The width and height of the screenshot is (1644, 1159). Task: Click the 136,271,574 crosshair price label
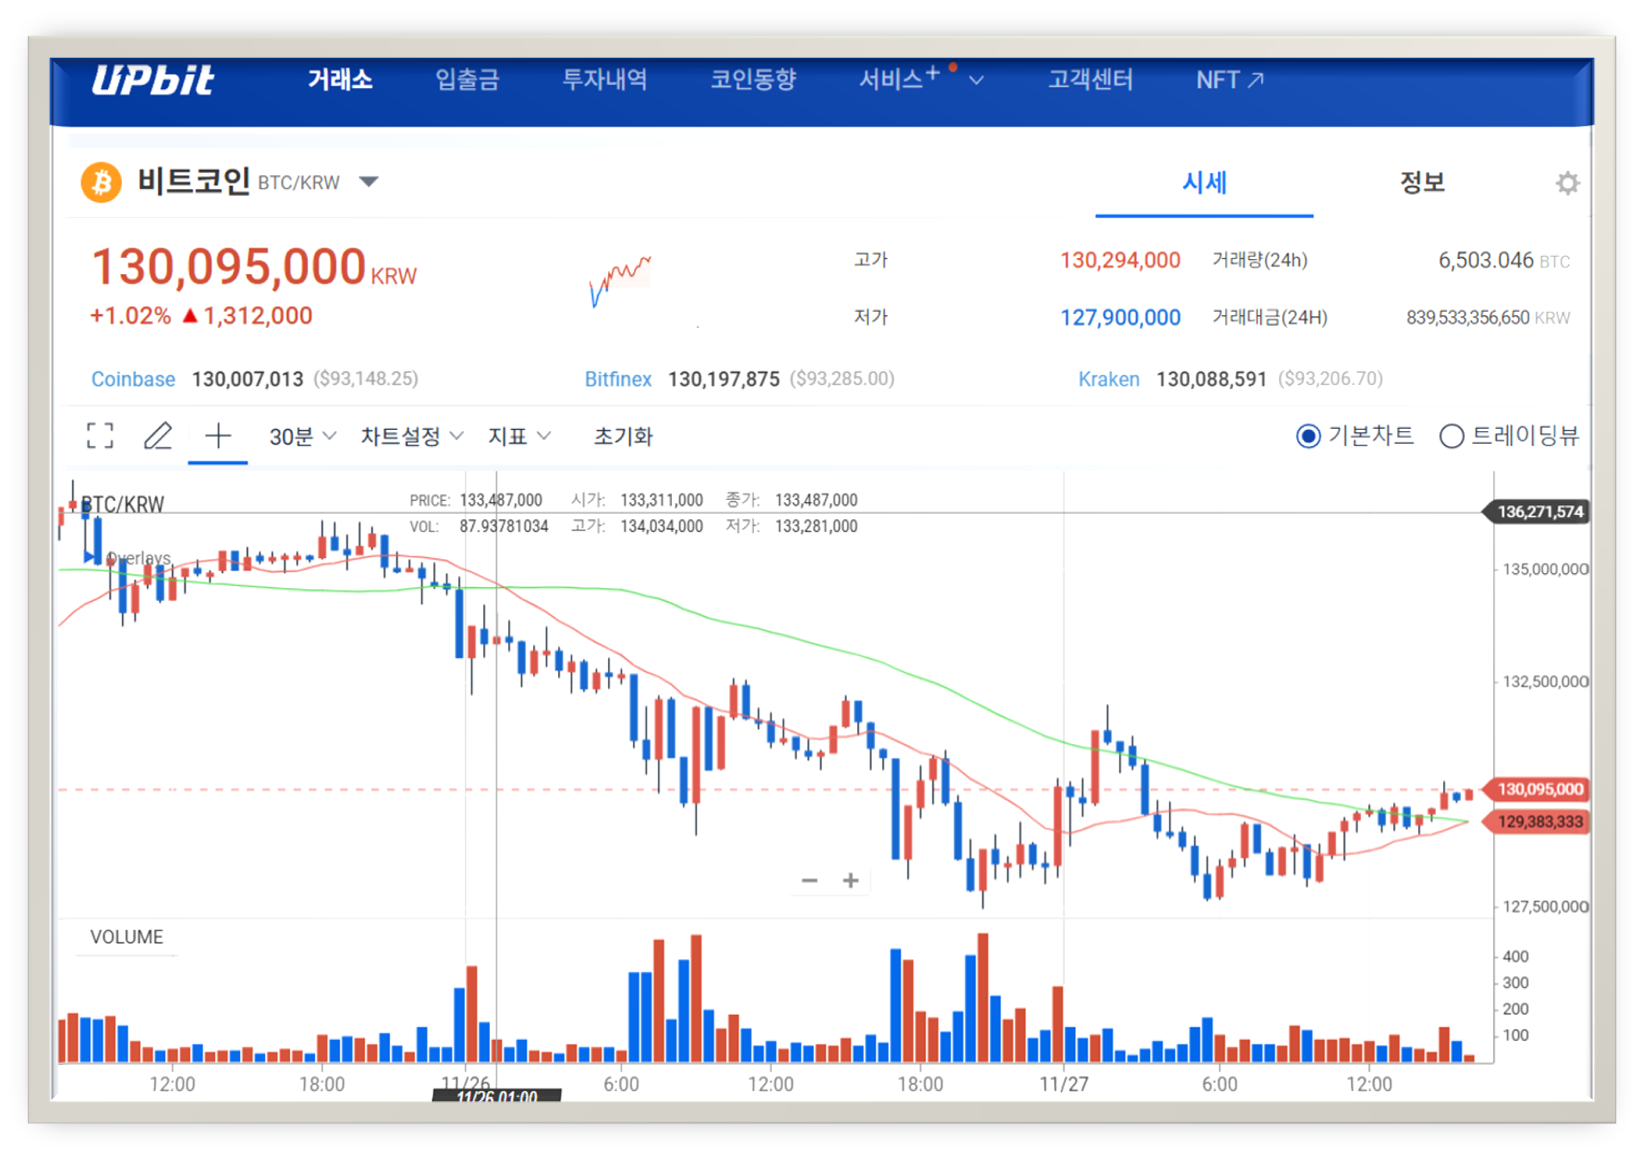[x=1538, y=512]
